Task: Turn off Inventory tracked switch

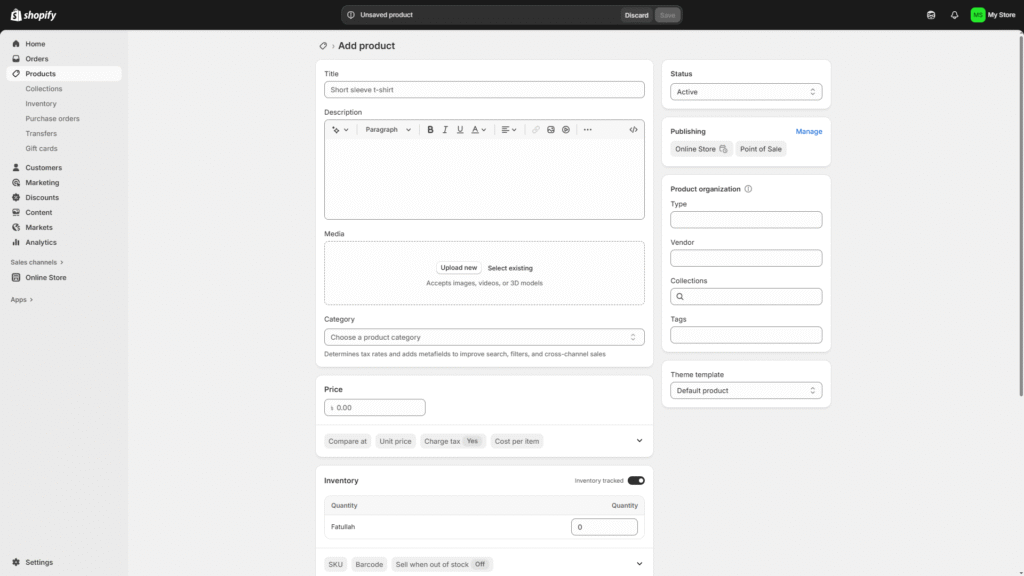Action: (636, 481)
